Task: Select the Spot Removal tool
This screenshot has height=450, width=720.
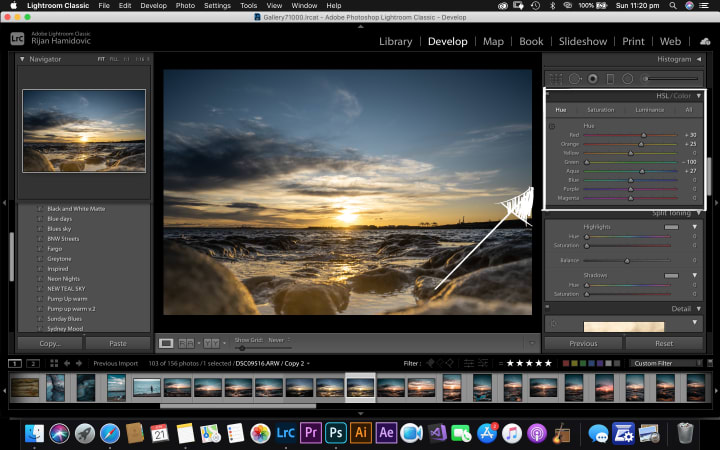Action: tap(574, 79)
